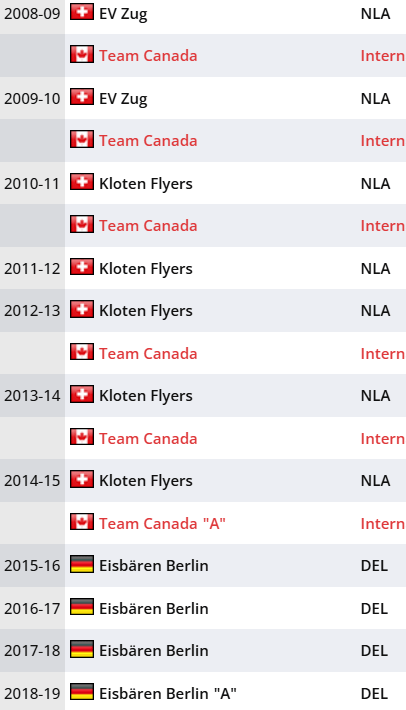Open Team Canada link under 2009-10
Image resolution: width=406 pixels, height=710 pixels.
(148, 141)
